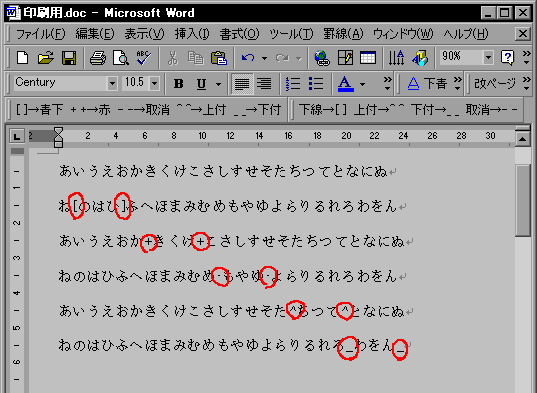Toggle justified alignment button

[242, 84]
